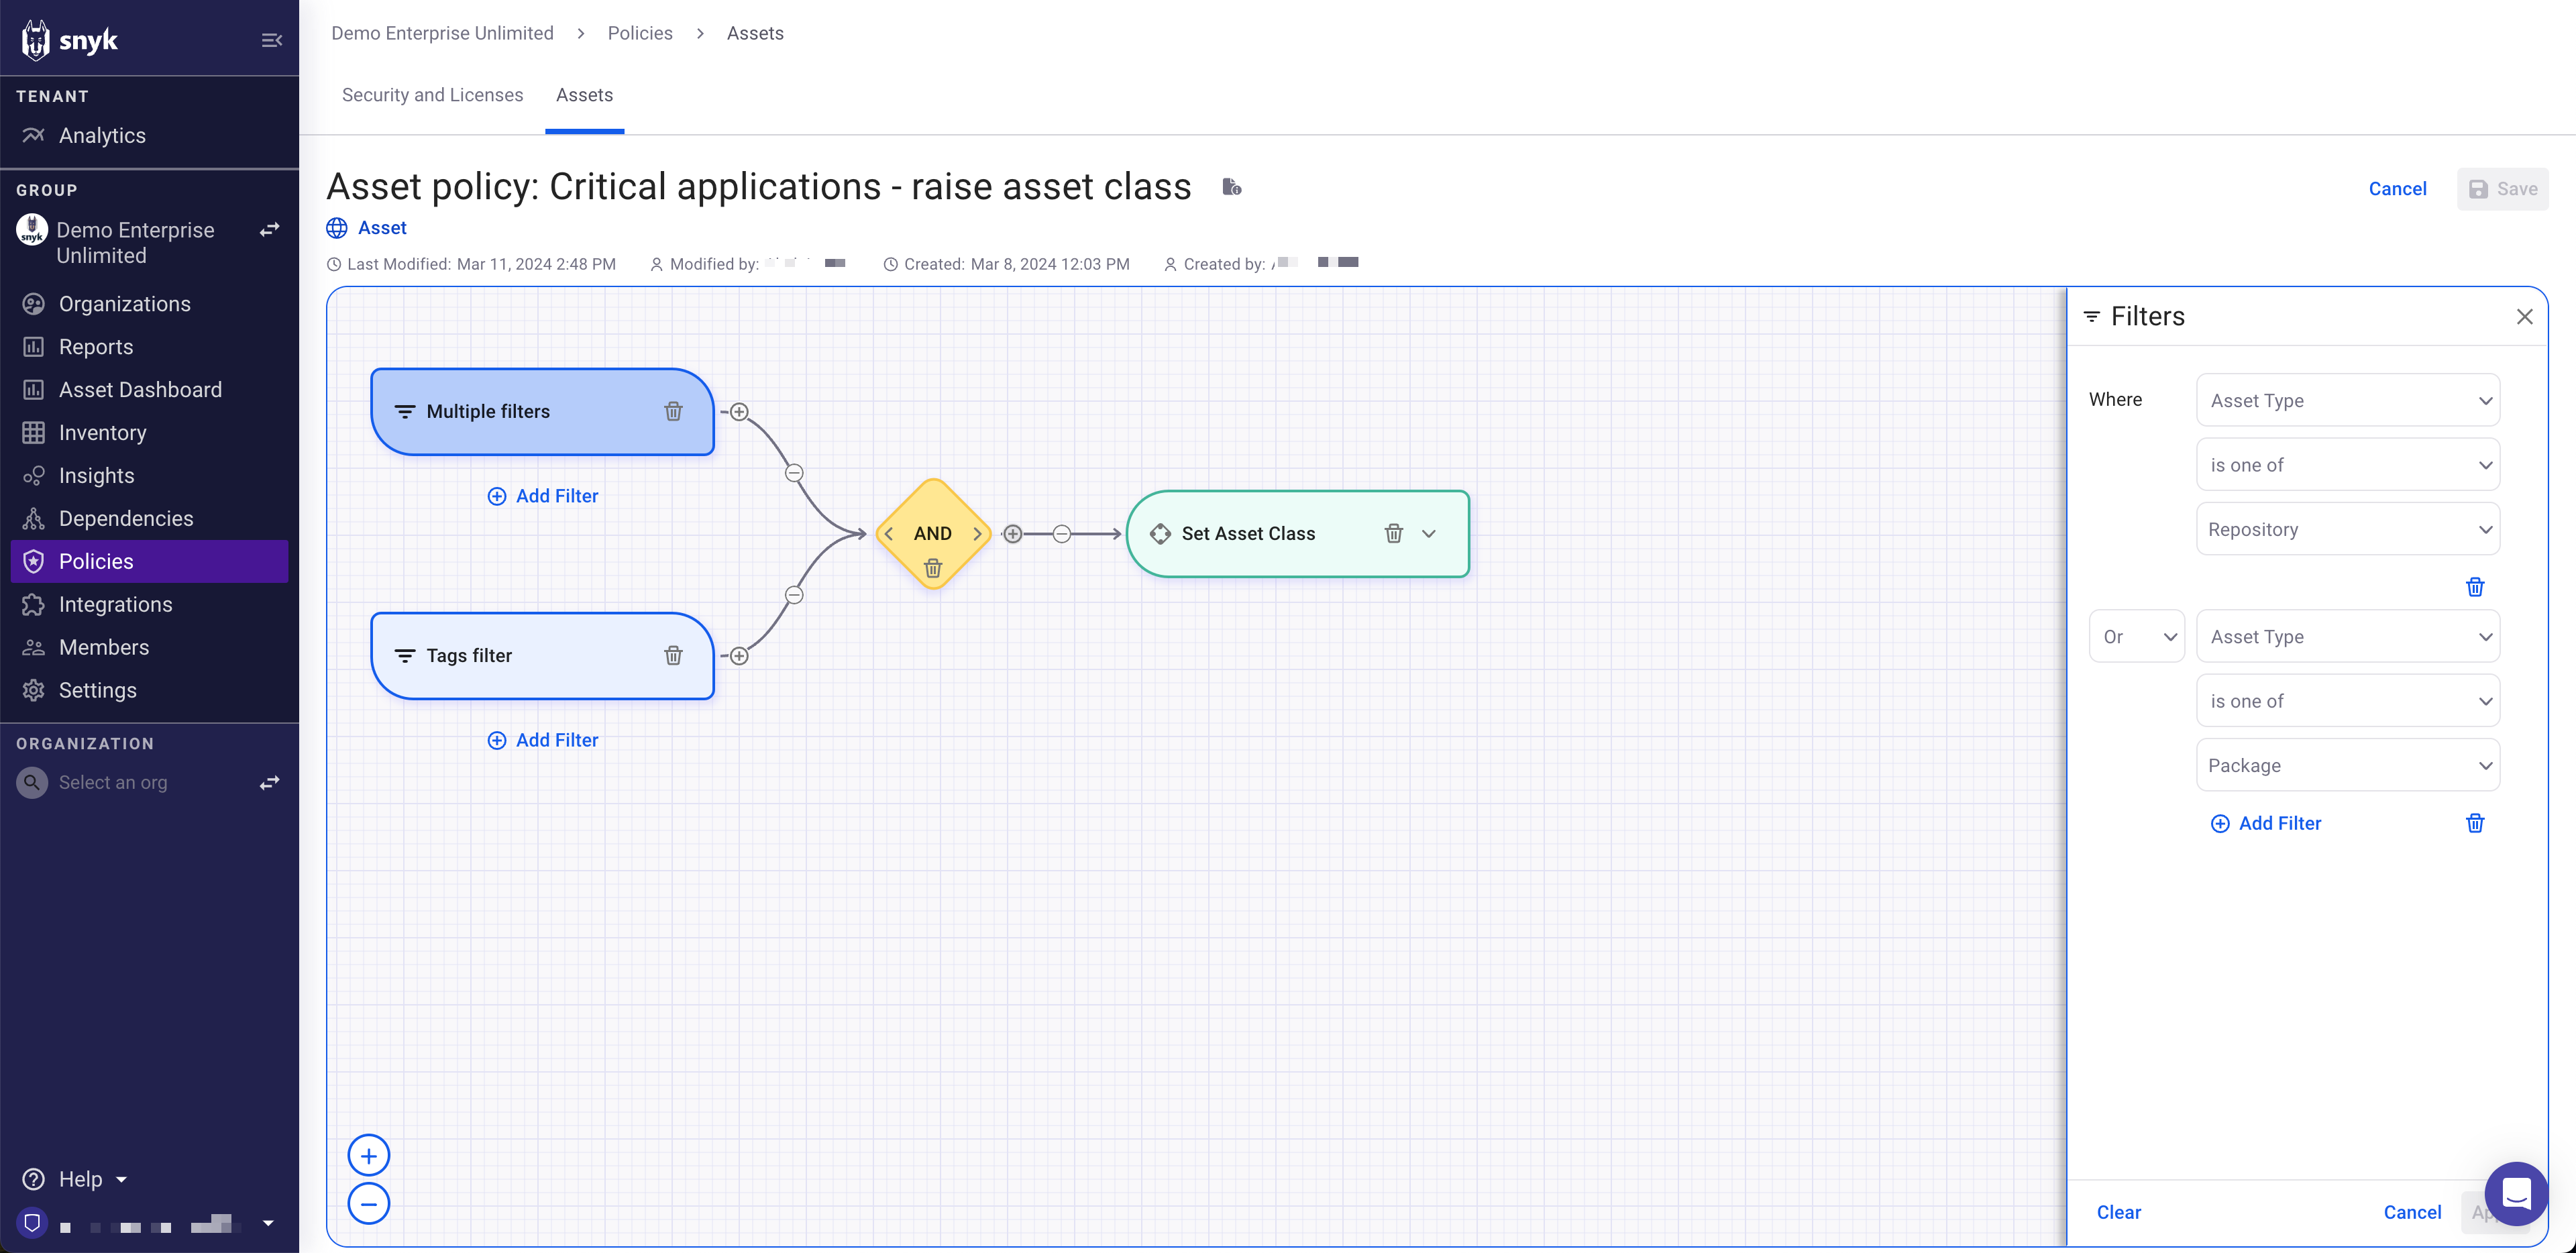This screenshot has width=2576, height=1253.
Task: Delete the Tags filter node
Action: pos(673,655)
